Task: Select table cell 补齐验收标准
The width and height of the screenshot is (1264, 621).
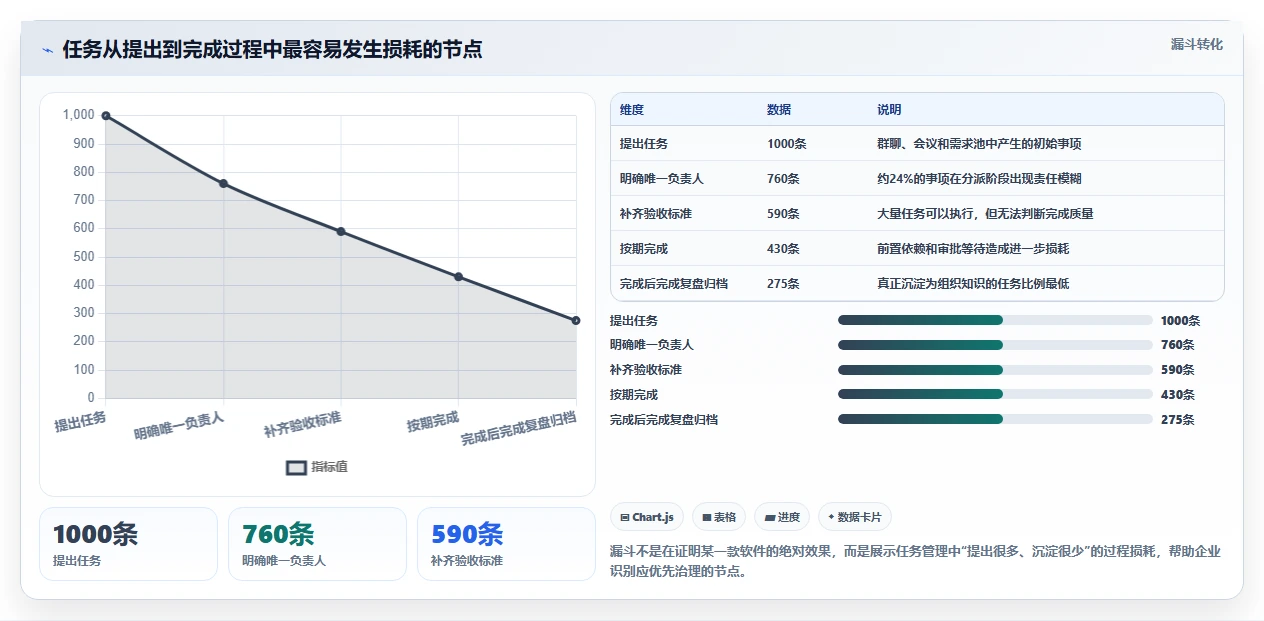Action: click(656, 214)
